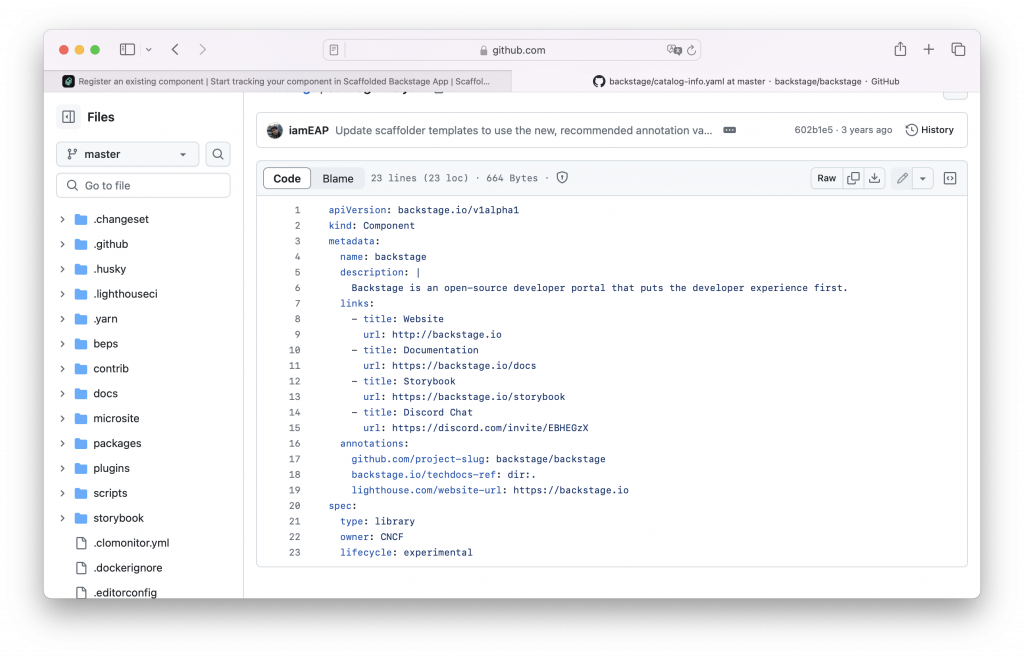Open the file History button
The height and width of the screenshot is (656, 1024).
(x=929, y=130)
